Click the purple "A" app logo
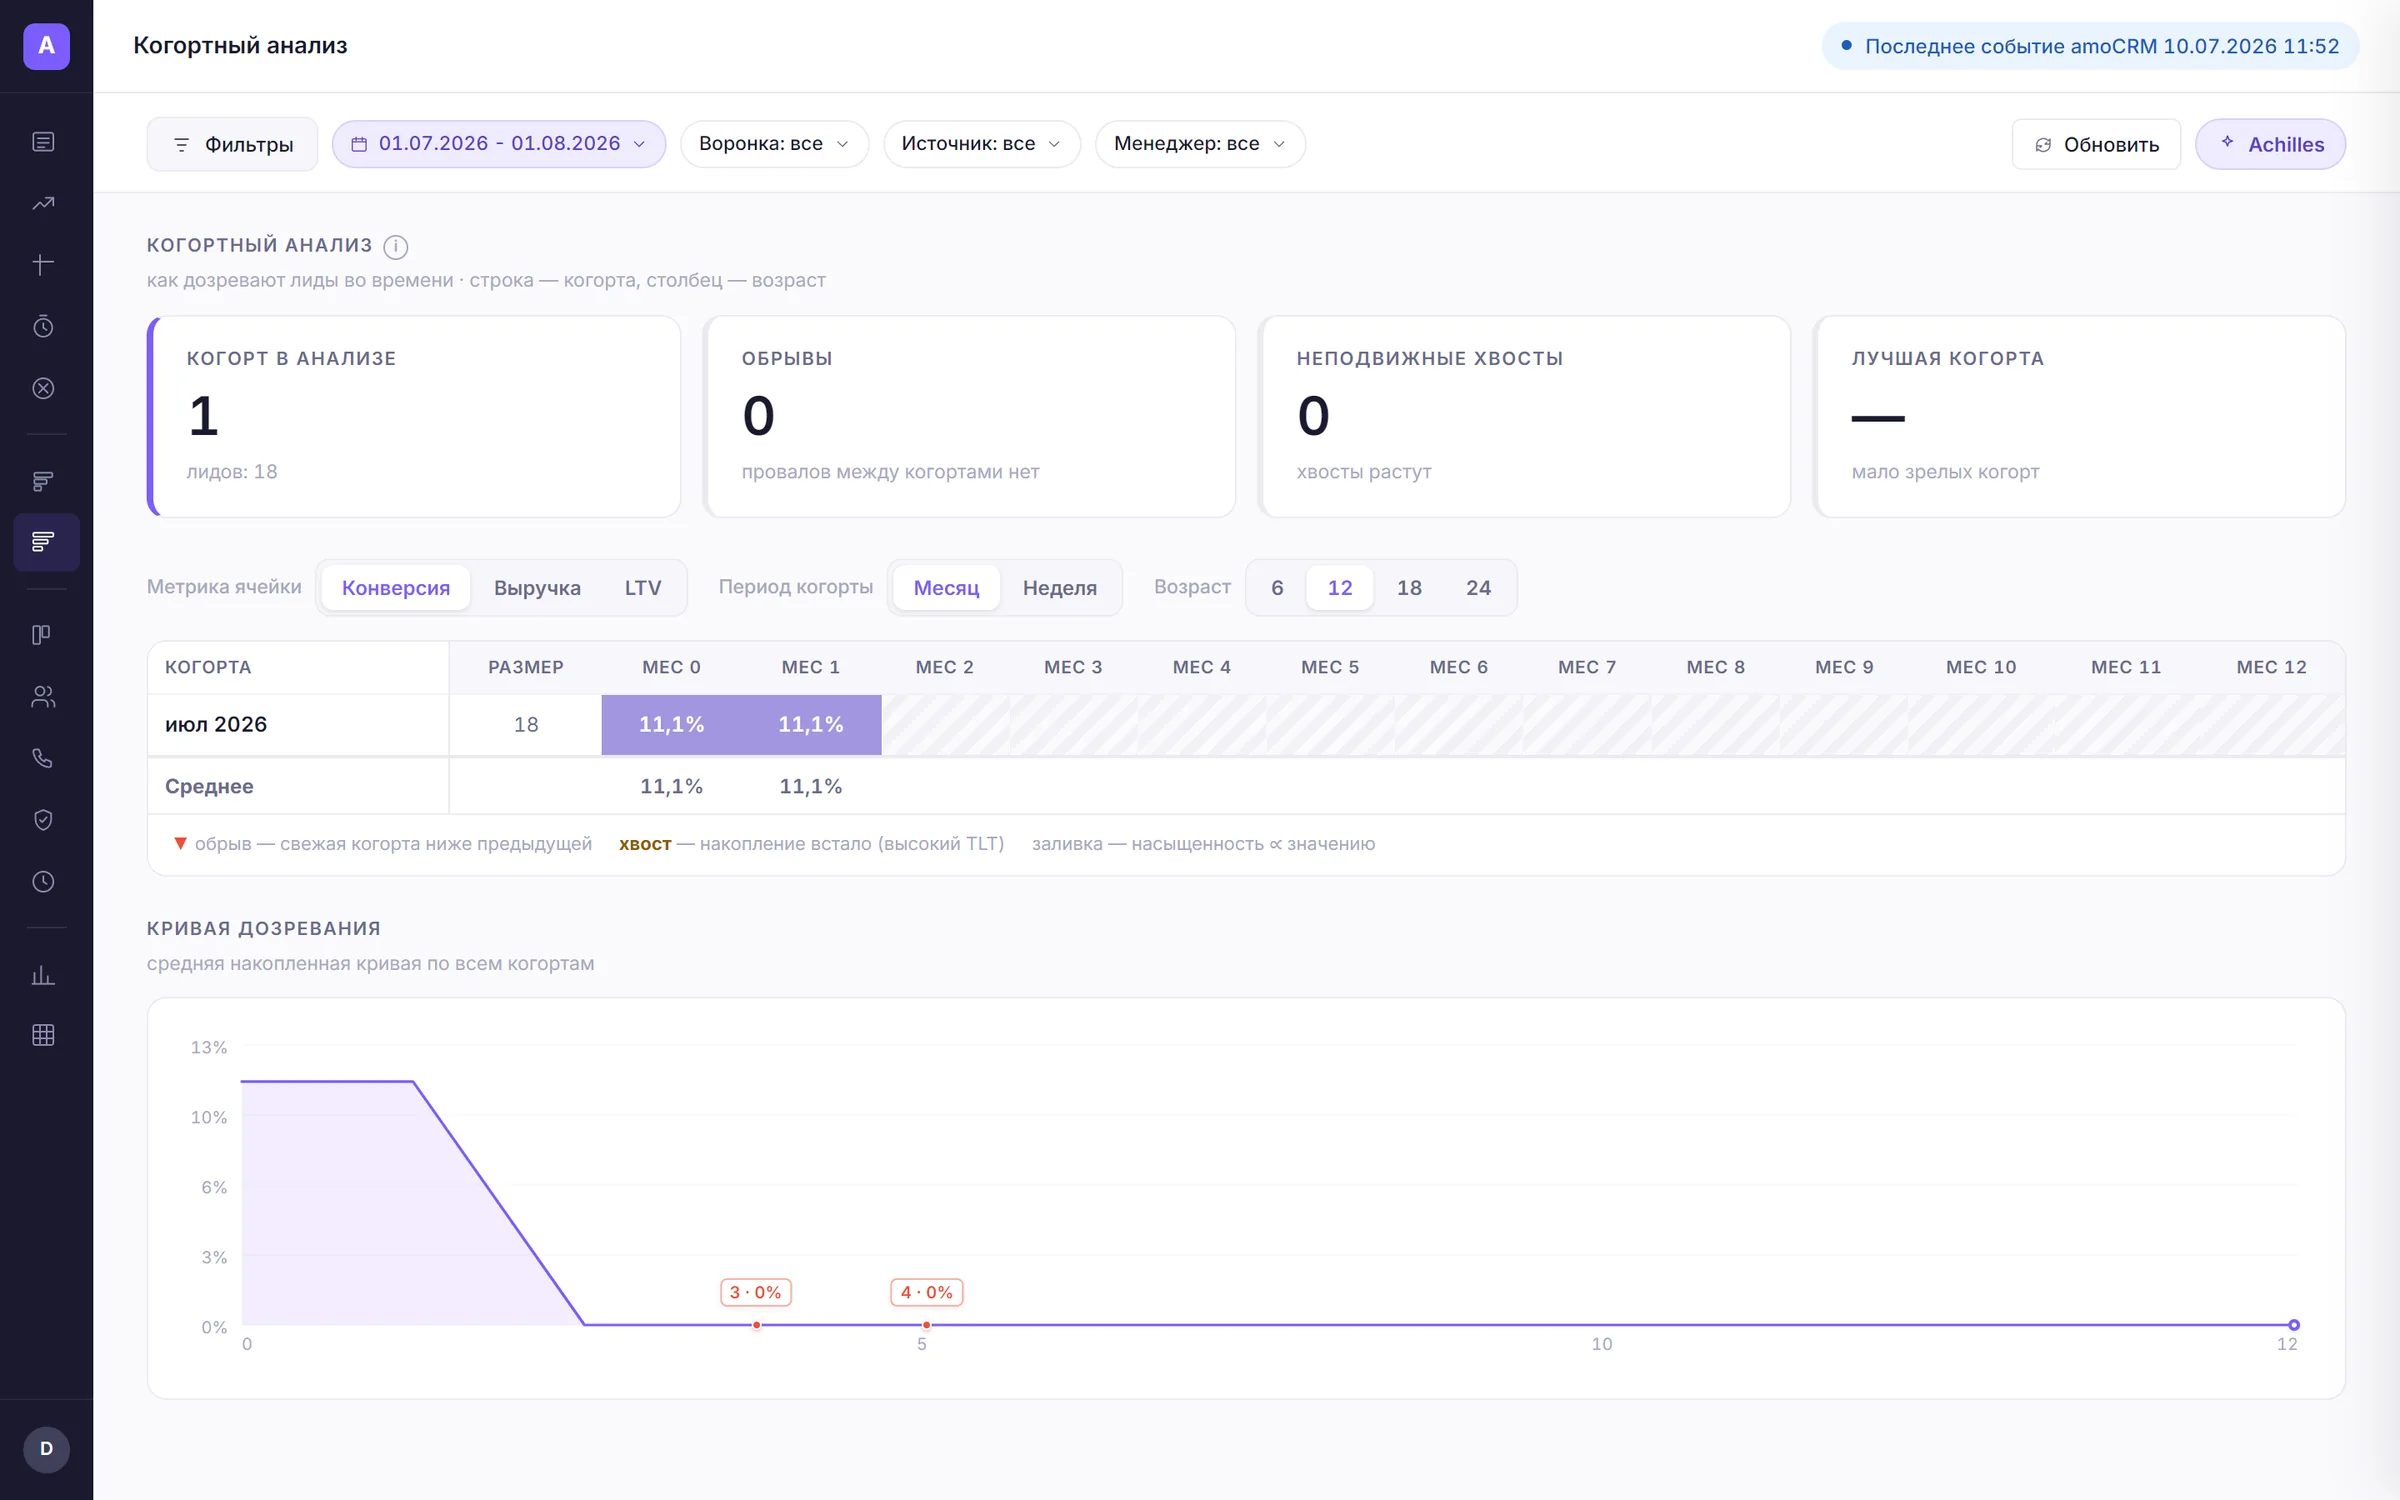 (46, 46)
